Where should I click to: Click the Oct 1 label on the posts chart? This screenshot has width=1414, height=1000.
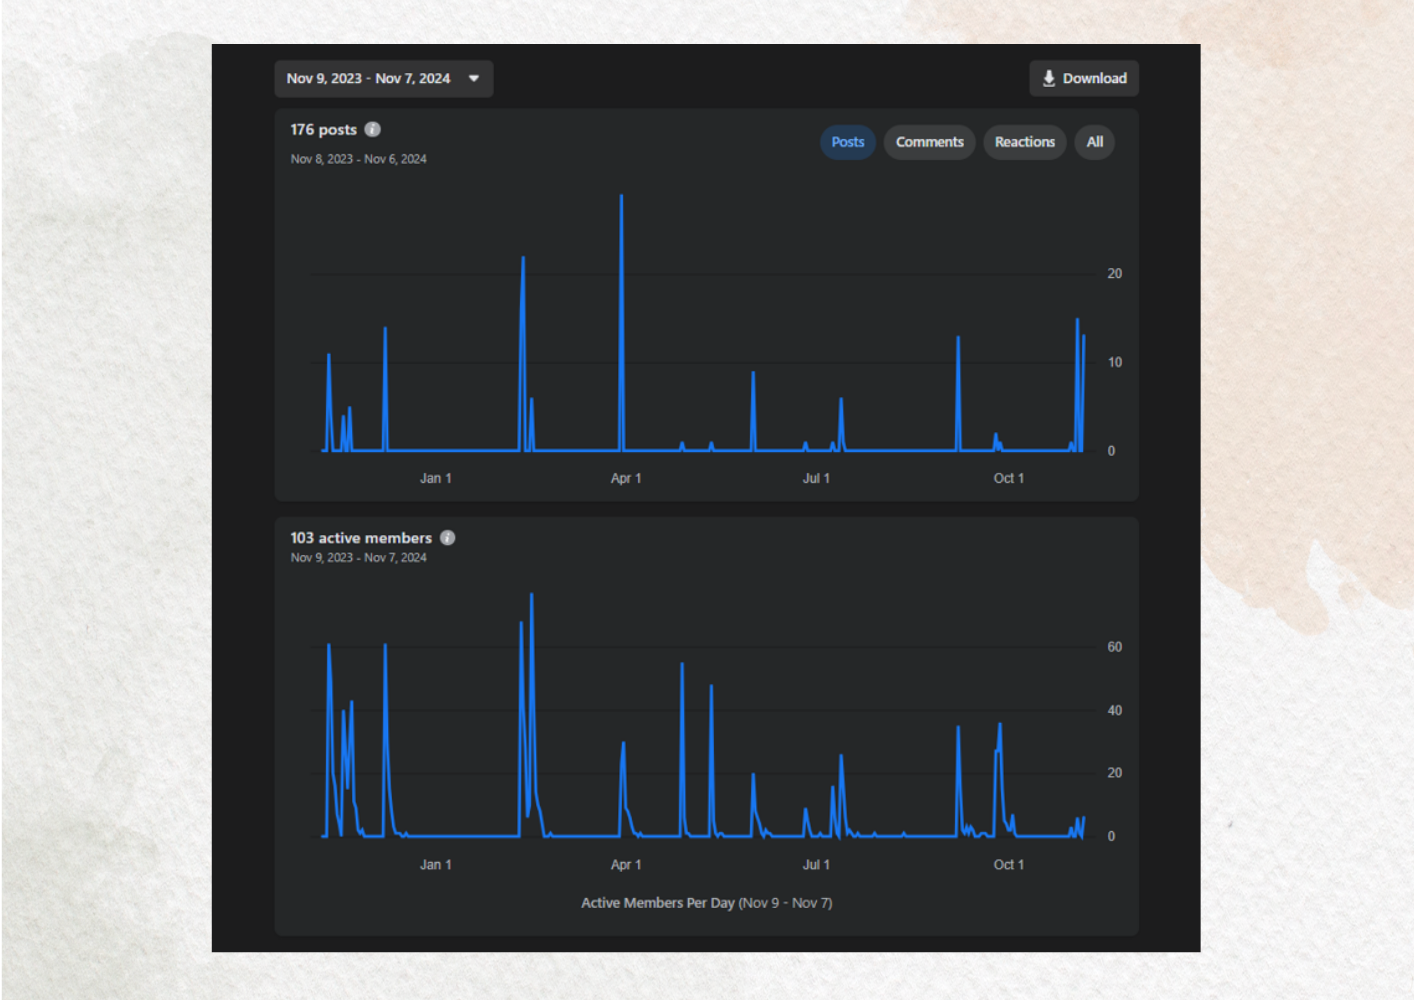click(1008, 478)
